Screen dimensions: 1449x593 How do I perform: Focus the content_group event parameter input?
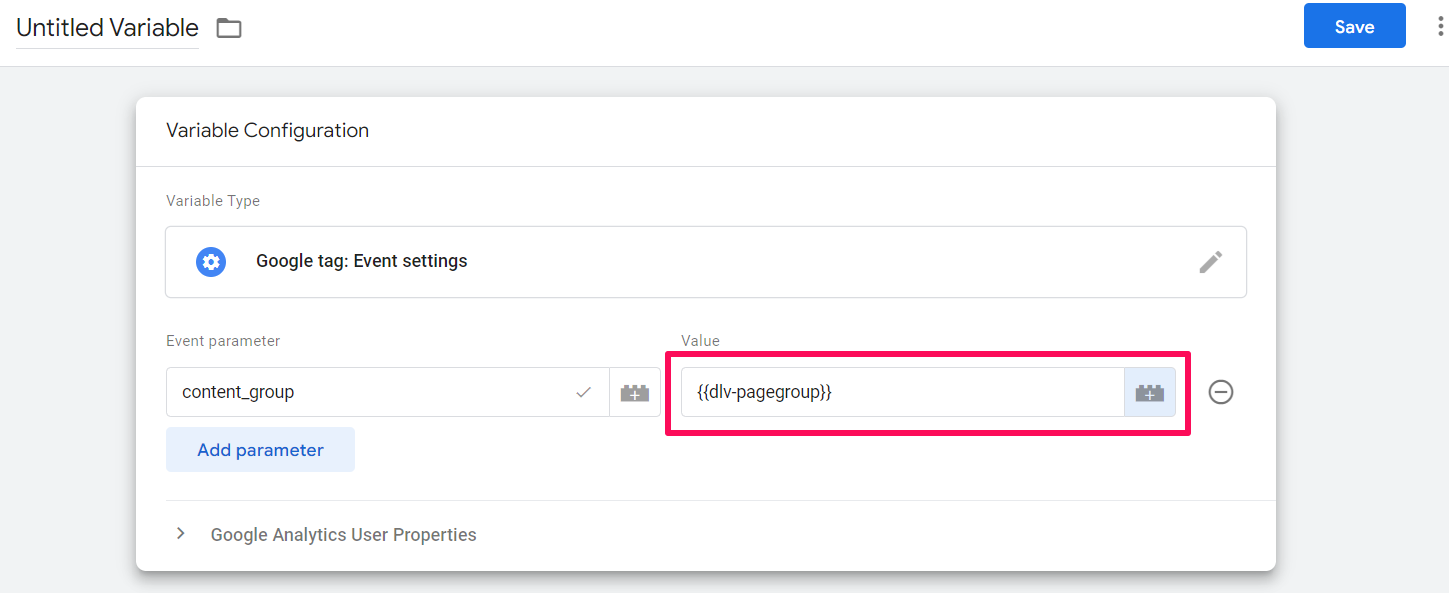pos(370,392)
